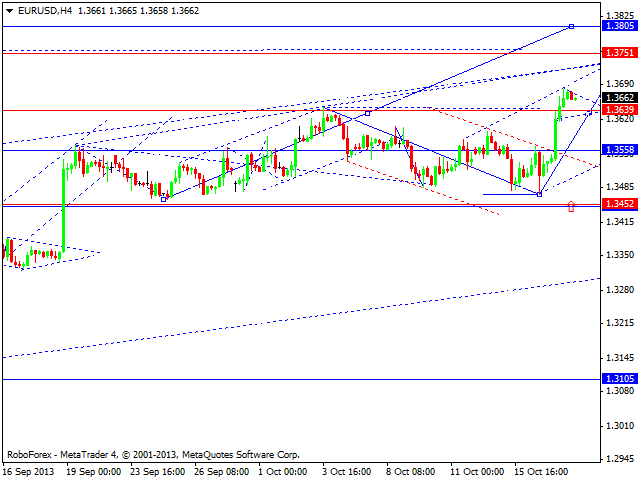
Task: Click the red up-arrow marker near 1.3452
Action: pos(571,206)
